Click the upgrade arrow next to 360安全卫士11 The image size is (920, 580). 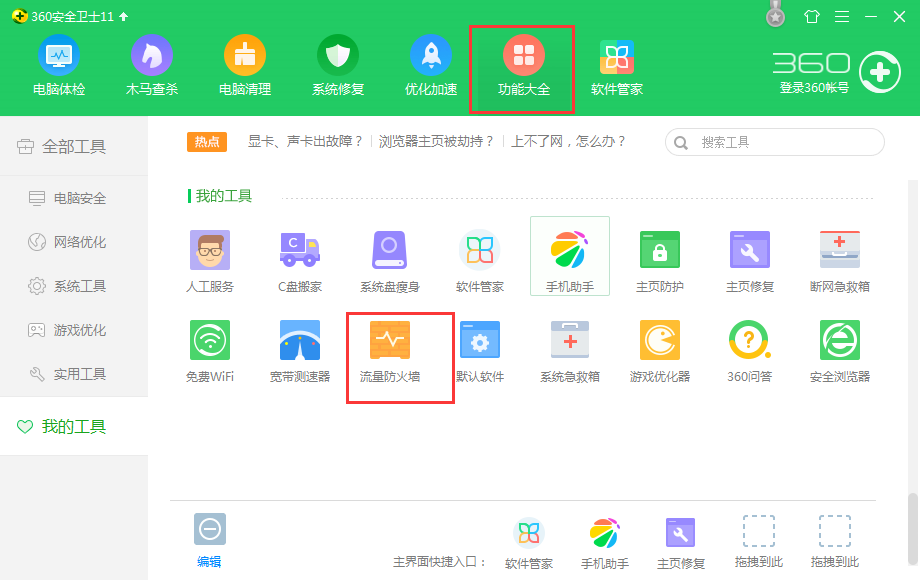[x=123, y=16]
